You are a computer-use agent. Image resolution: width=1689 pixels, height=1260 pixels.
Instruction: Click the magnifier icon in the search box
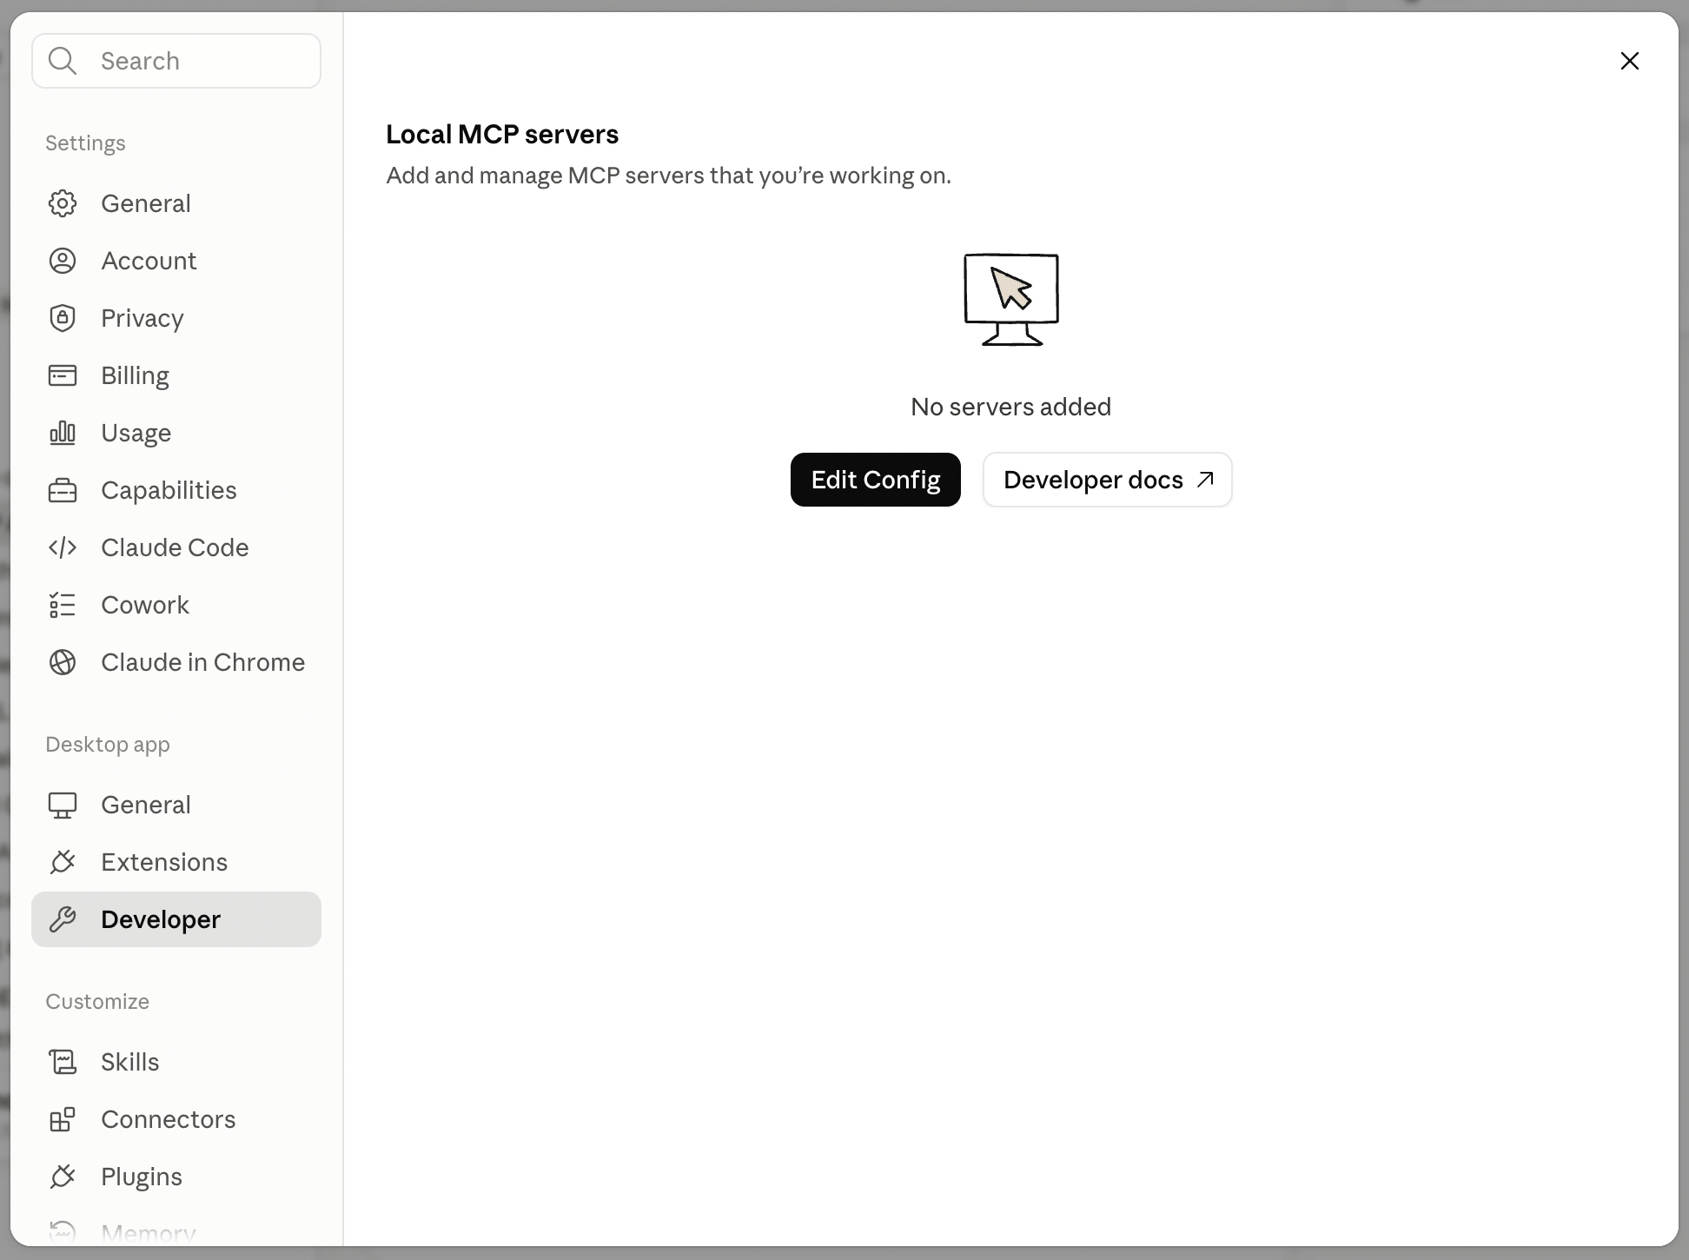tap(62, 61)
